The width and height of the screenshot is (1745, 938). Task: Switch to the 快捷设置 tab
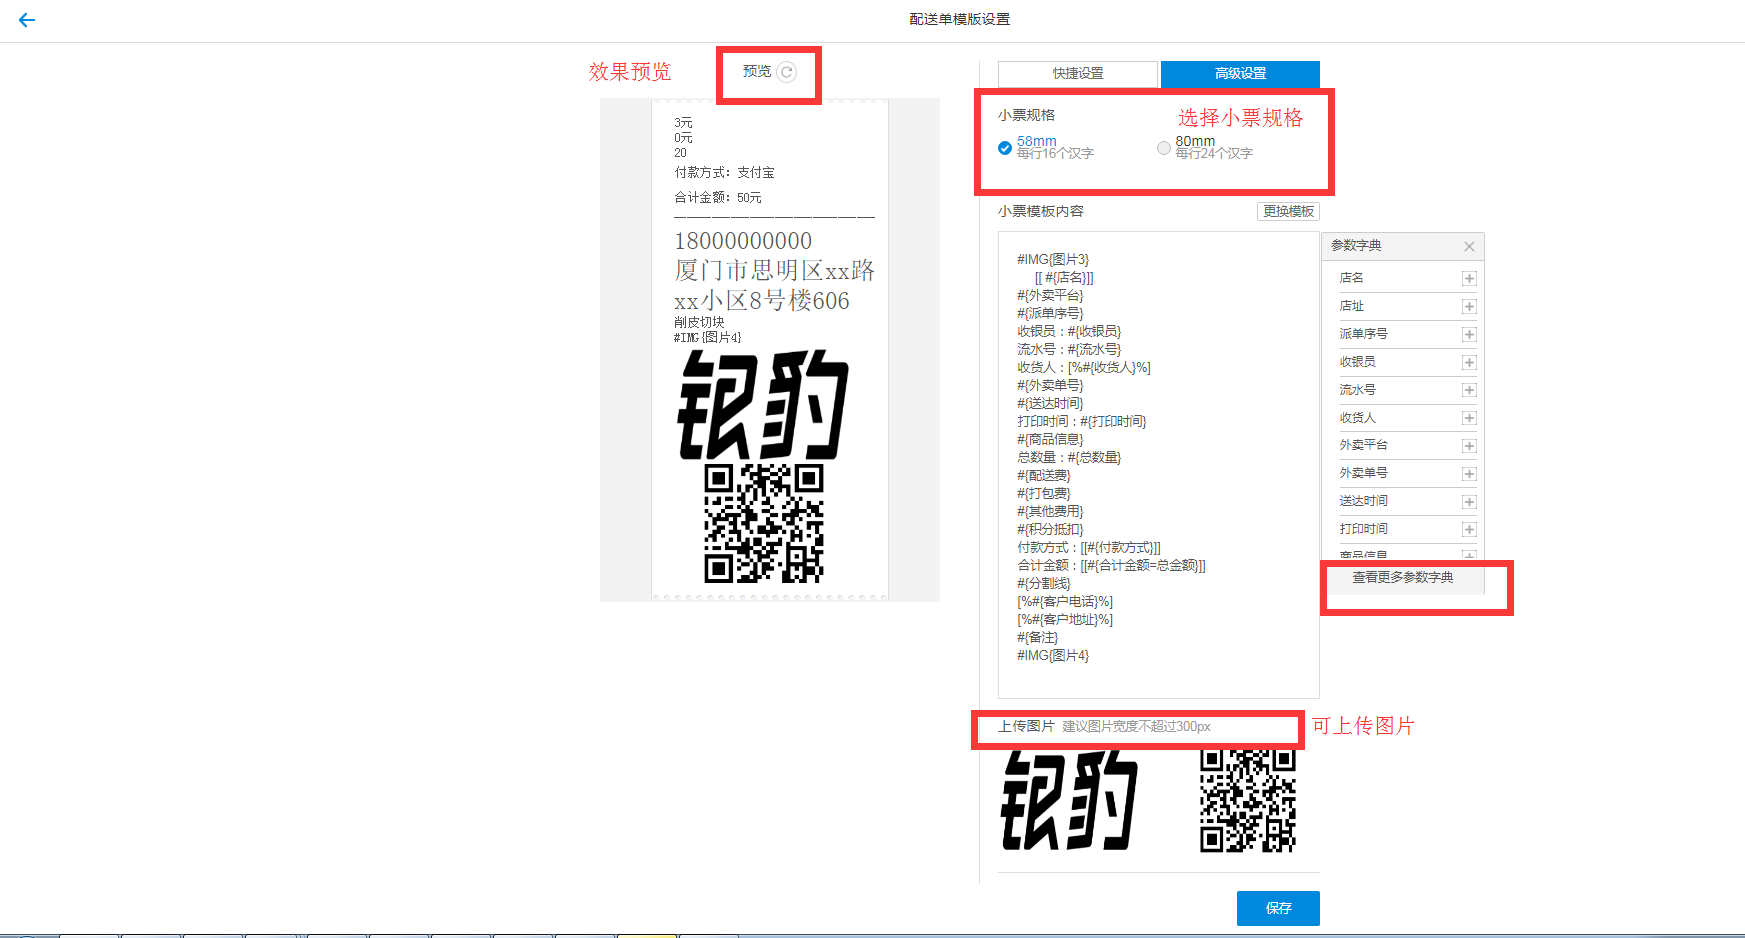coord(1078,74)
